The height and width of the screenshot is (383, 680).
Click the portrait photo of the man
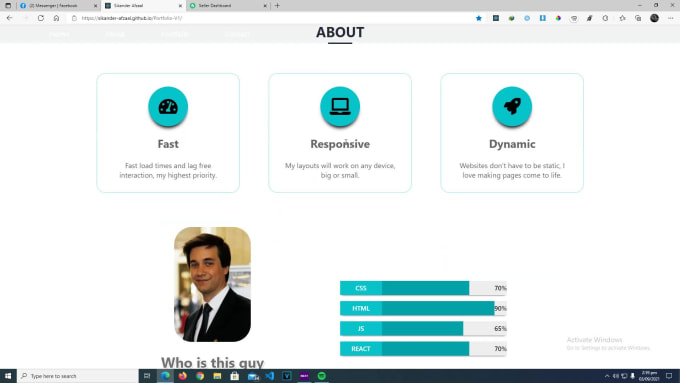point(212,284)
